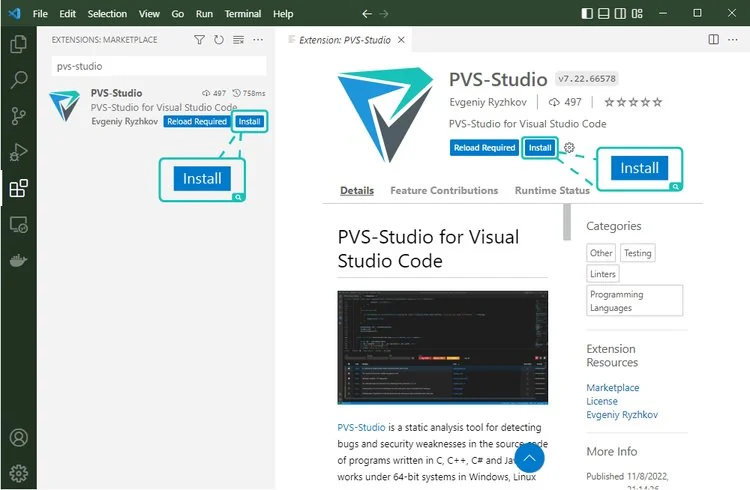750x490 pixels.
Task: Click the star rating in header
Action: click(x=633, y=102)
